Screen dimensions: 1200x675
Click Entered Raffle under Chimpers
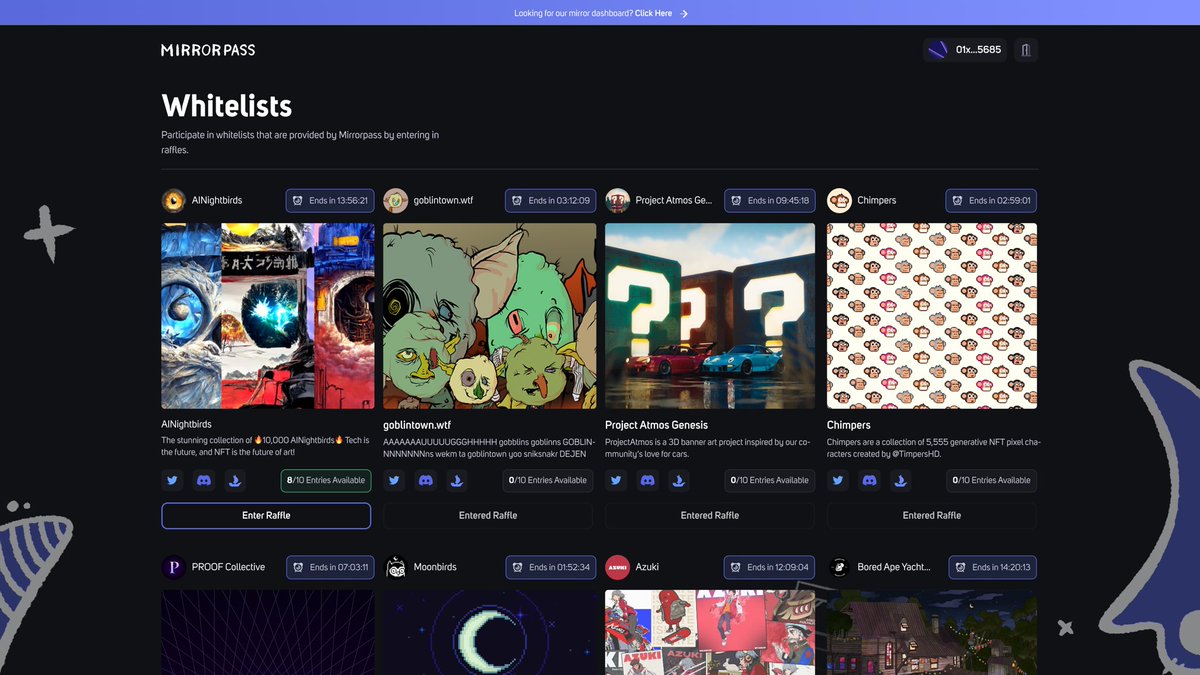click(x=932, y=515)
